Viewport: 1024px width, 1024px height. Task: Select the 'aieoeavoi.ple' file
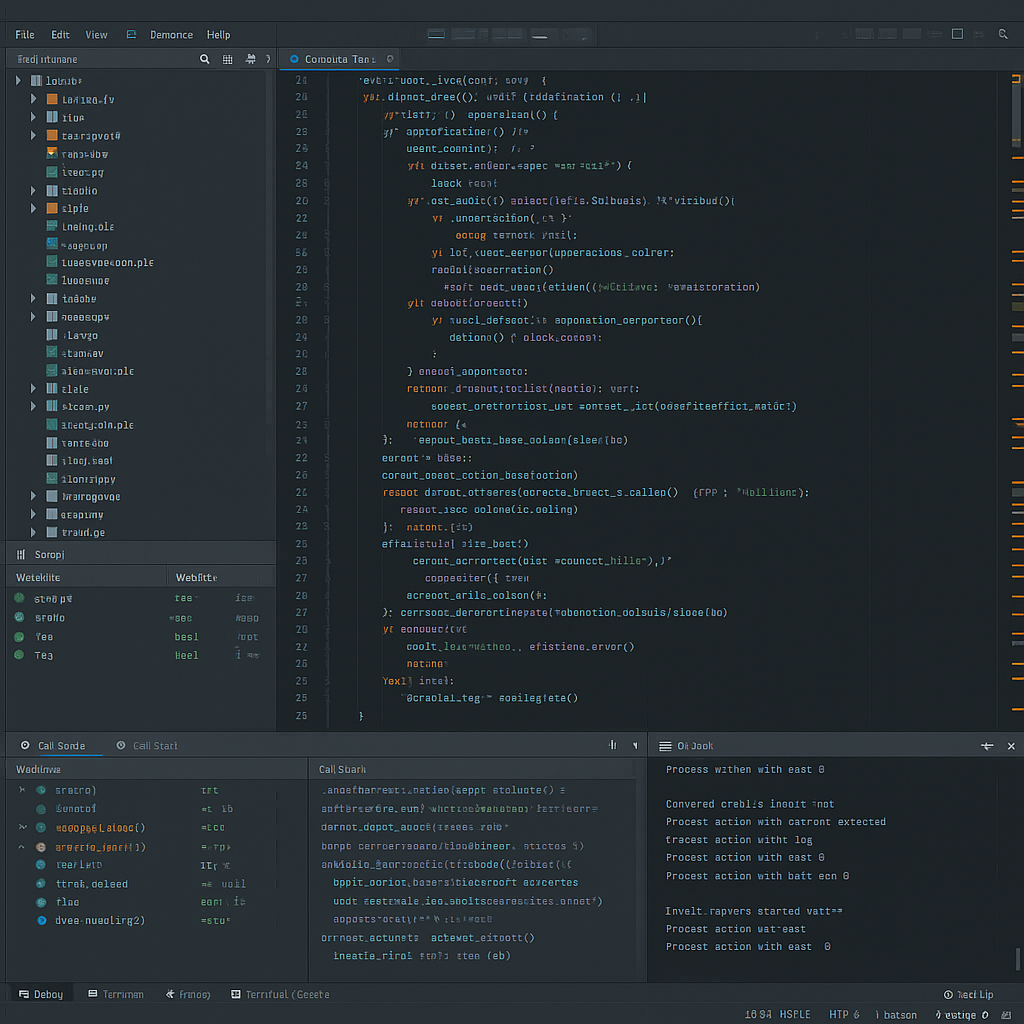tap(97, 371)
